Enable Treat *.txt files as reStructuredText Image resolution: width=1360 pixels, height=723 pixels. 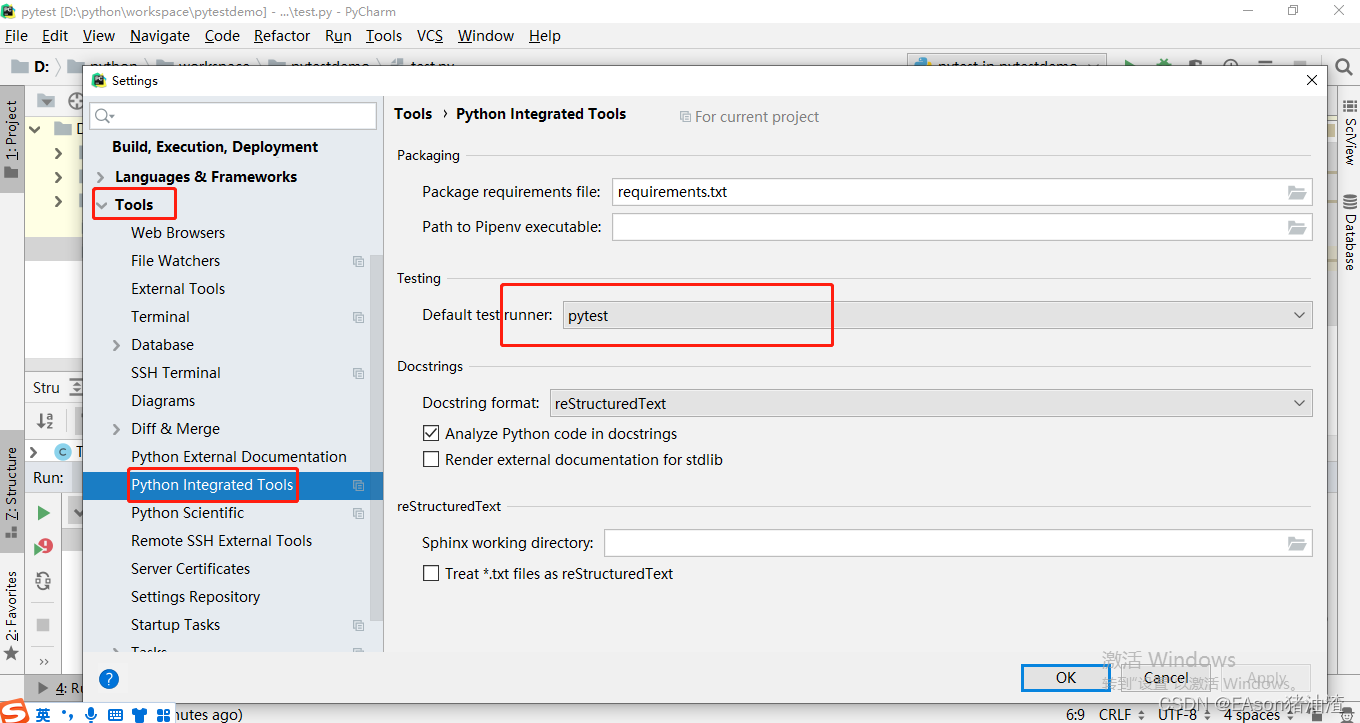pyautogui.click(x=431, y=574)
